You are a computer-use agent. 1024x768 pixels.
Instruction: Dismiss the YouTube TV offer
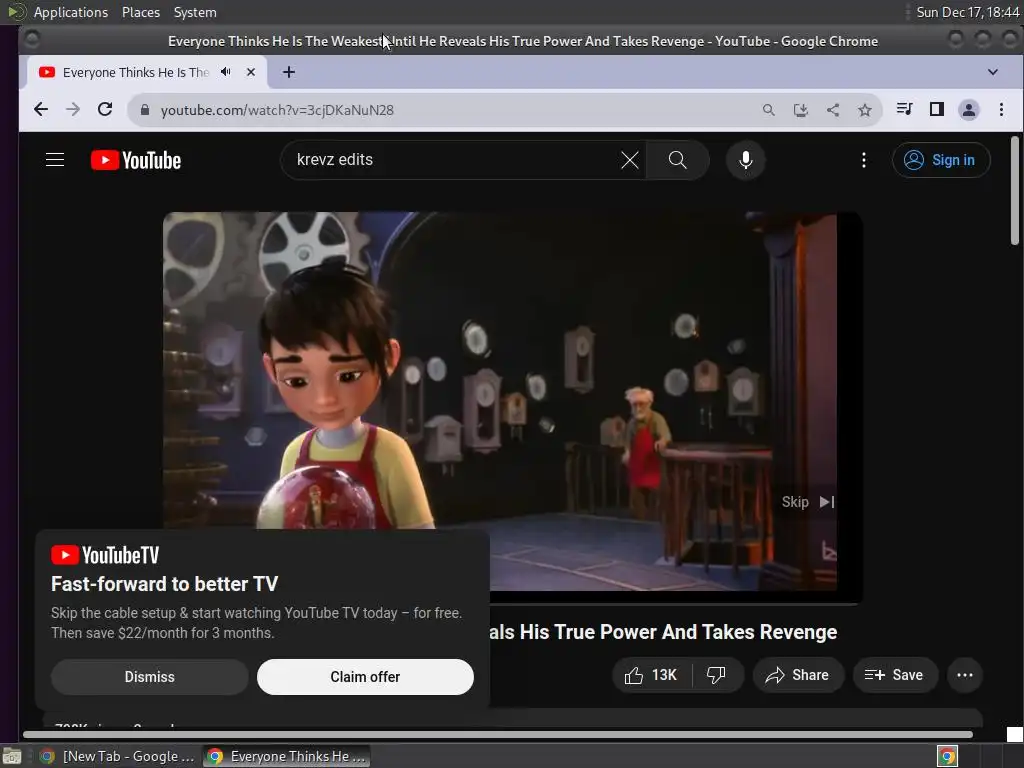coord(150,677)
